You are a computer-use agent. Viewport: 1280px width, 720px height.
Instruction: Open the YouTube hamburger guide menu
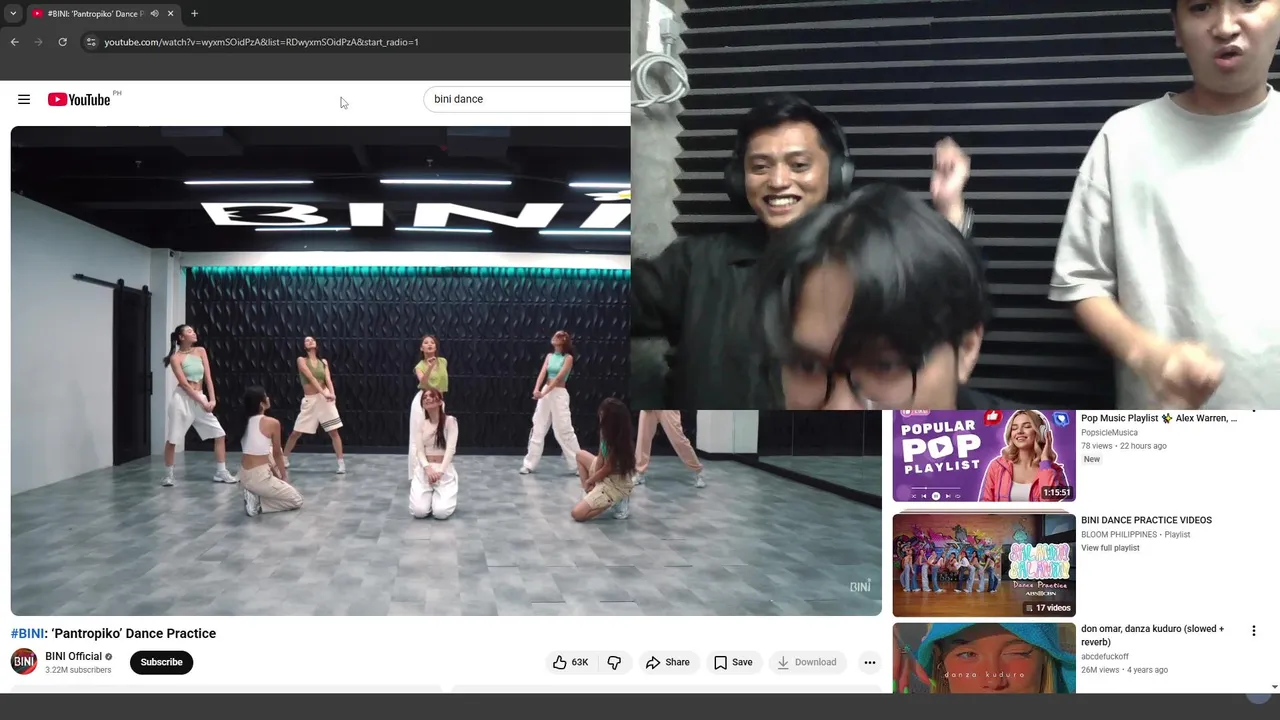24,99
